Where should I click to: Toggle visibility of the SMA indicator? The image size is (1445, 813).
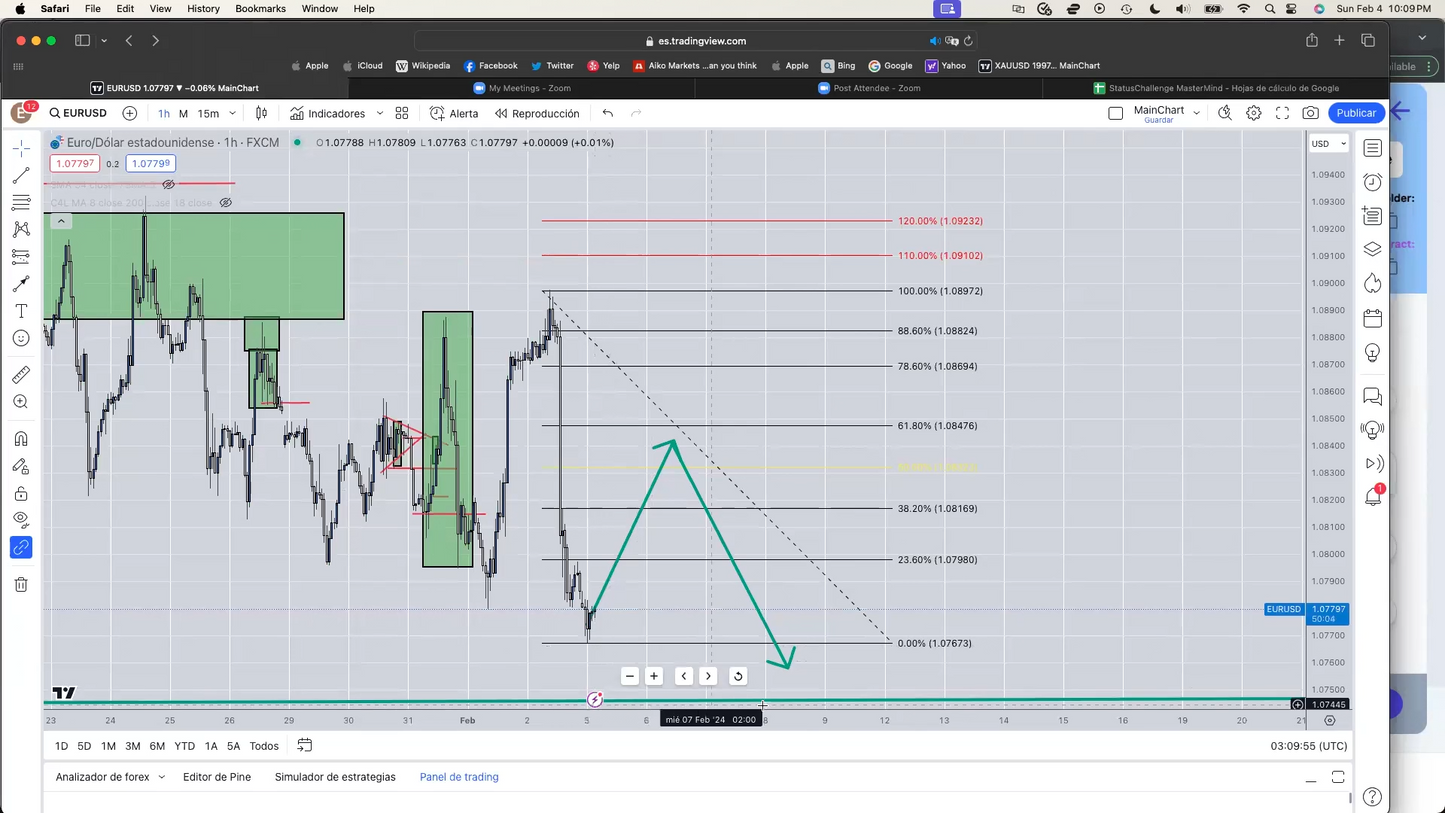click(168, 184)
